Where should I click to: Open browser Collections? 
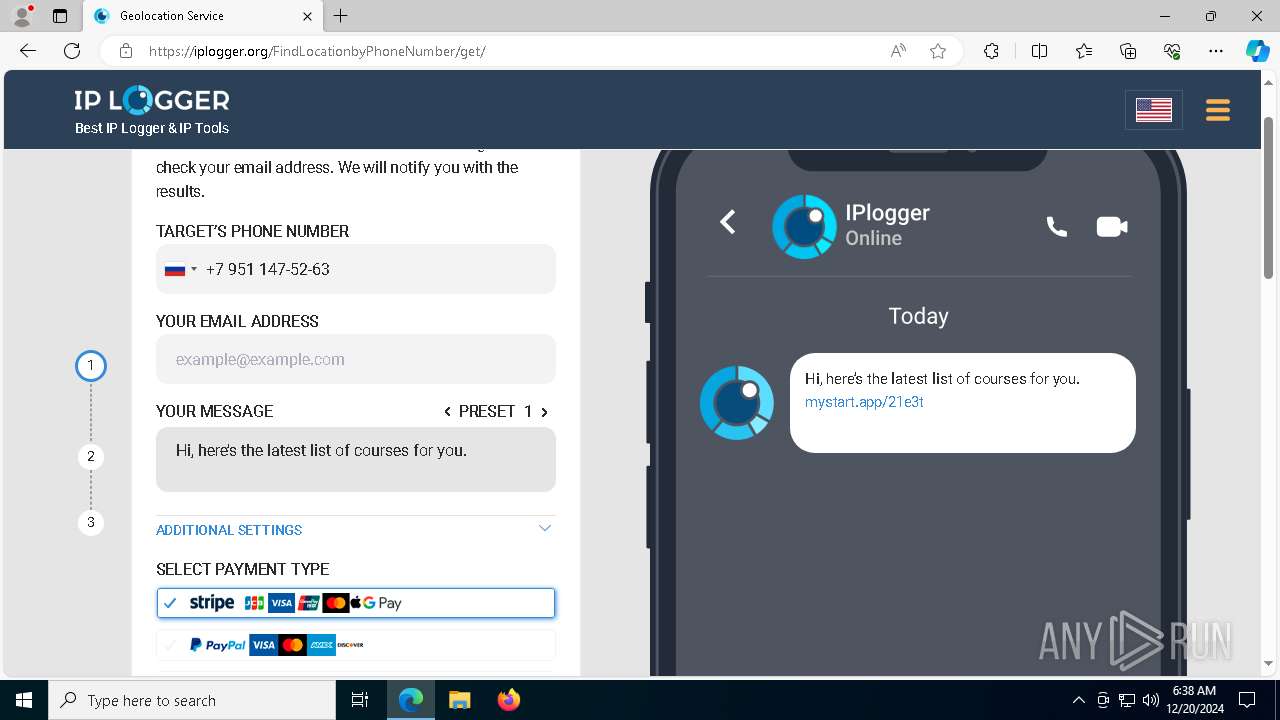[1128, 51]
